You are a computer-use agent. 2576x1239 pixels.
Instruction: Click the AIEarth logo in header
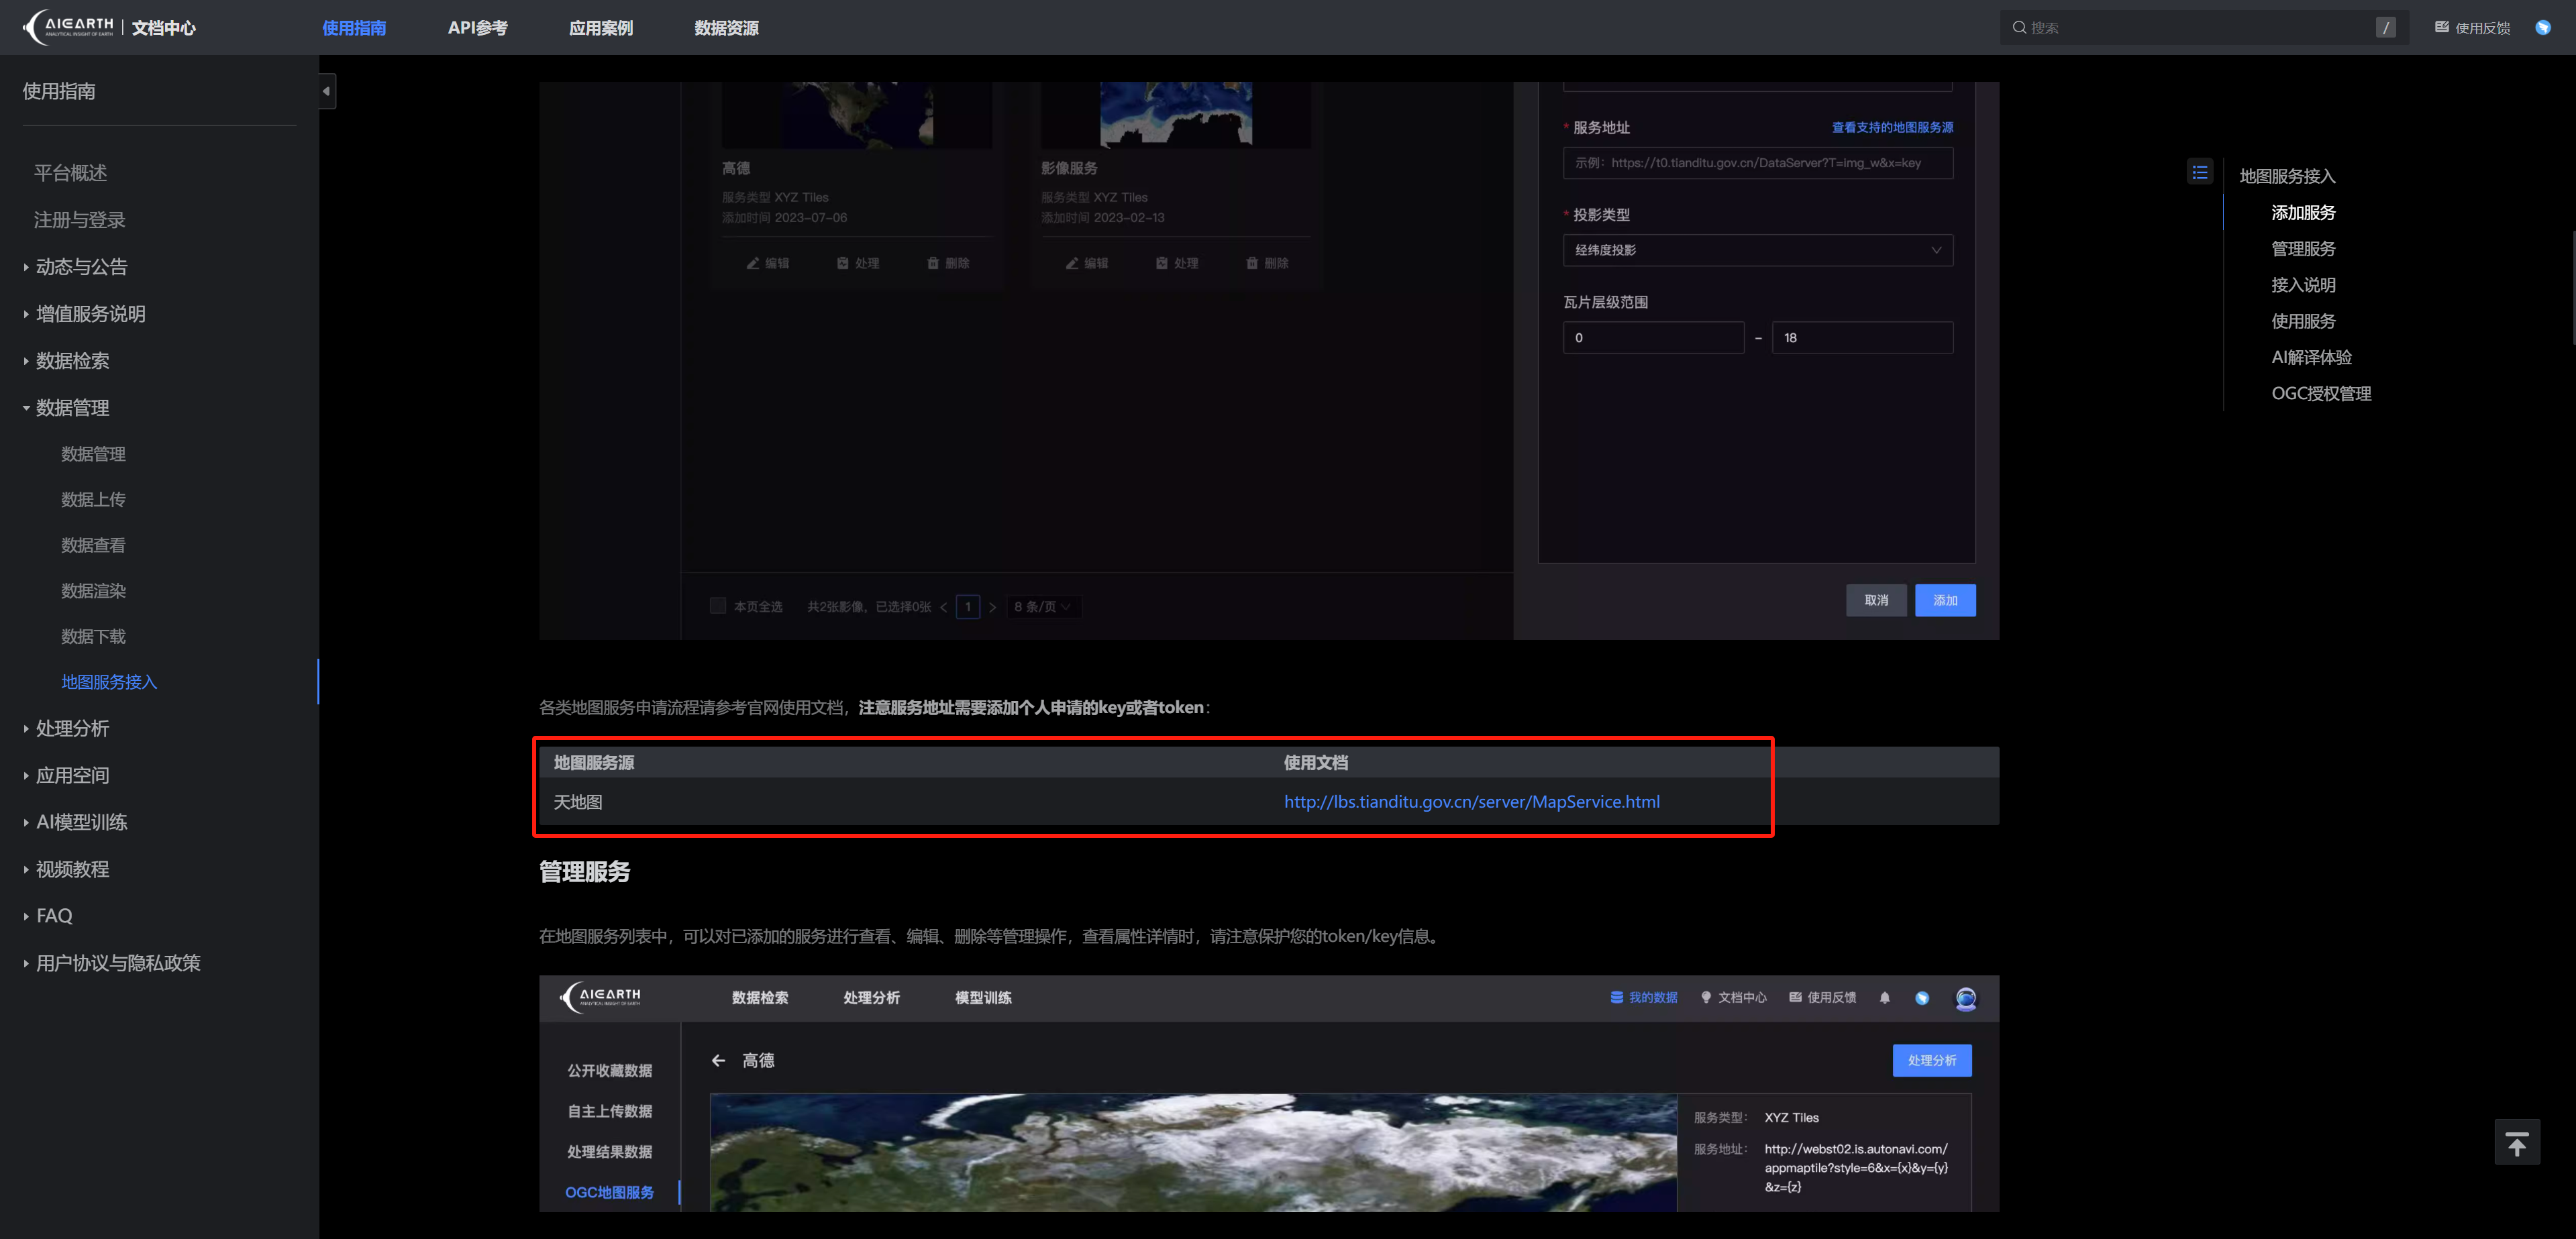[68, 27]
